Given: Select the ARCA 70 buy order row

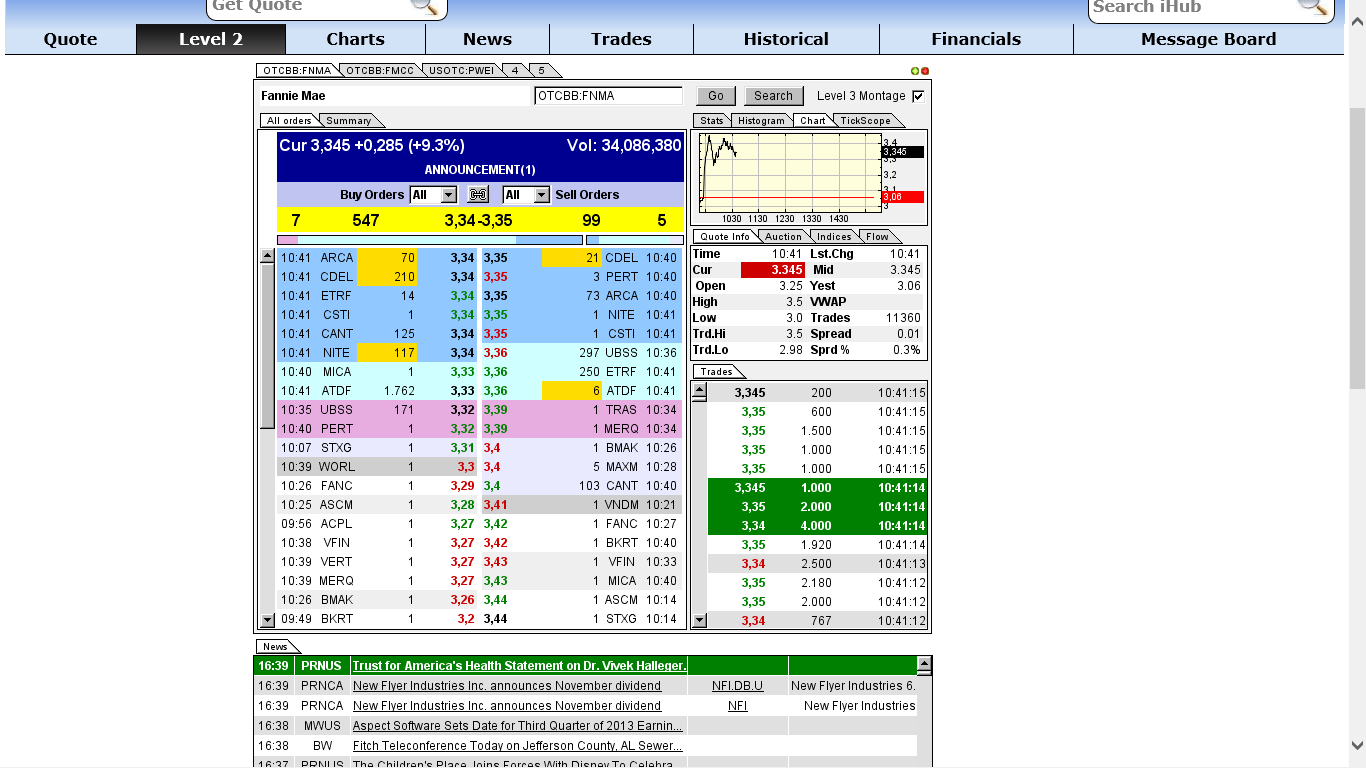Looking at the screenshot, I should (378, 258).
